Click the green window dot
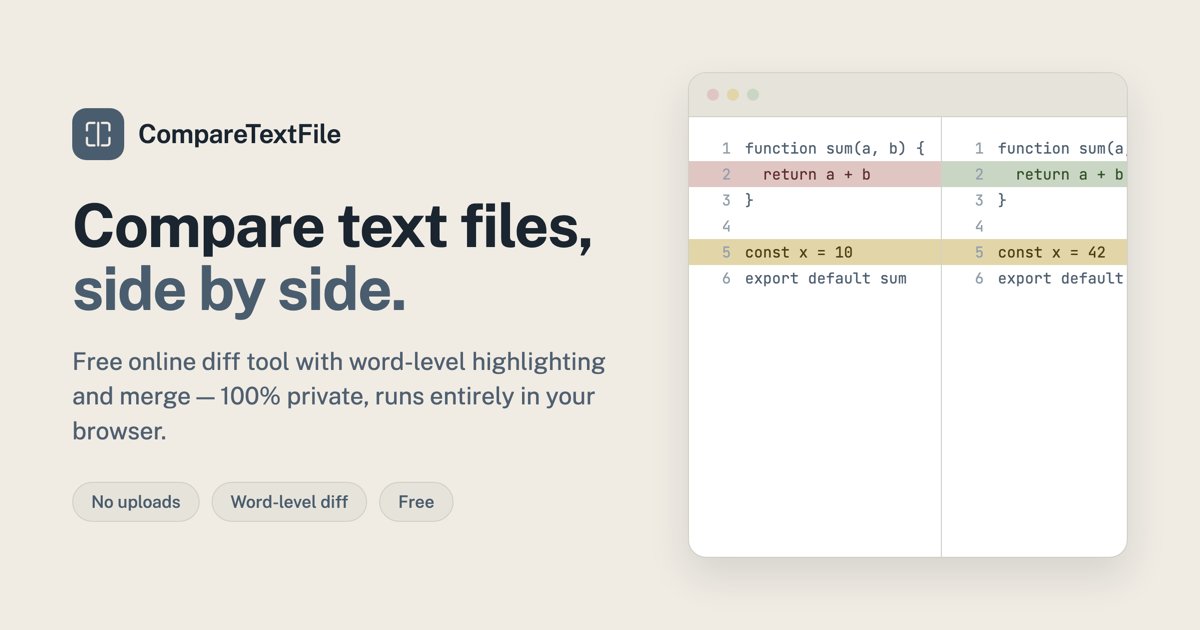The width and height of the screenshot is (1200, 630). click(x=753, y=95)
